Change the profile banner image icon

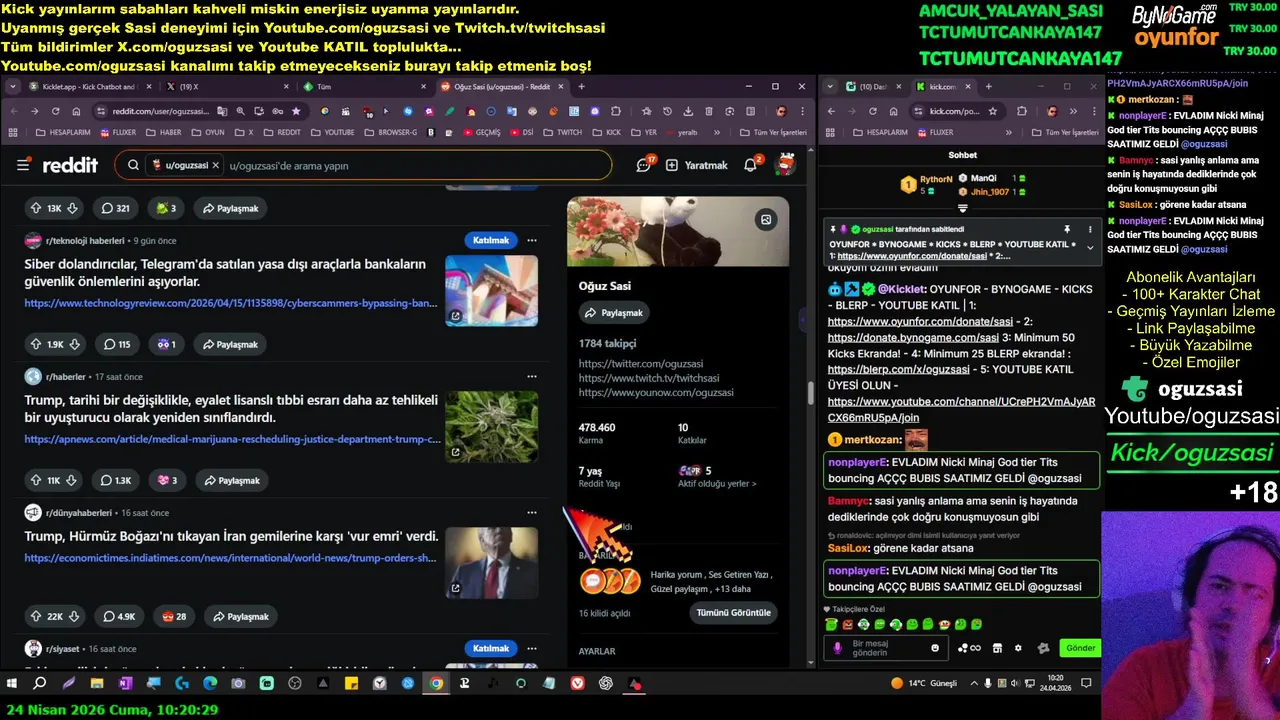766,220
